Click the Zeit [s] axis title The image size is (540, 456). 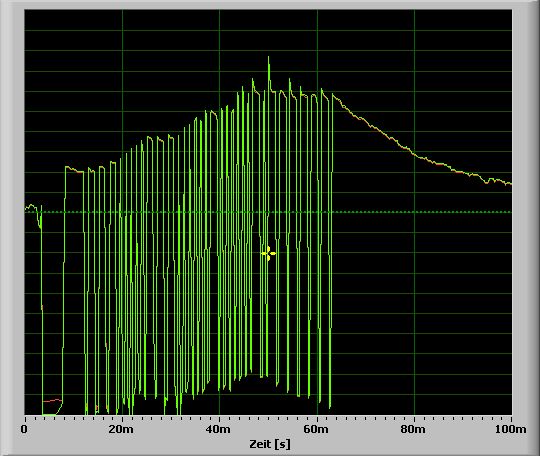click(270, 444)
